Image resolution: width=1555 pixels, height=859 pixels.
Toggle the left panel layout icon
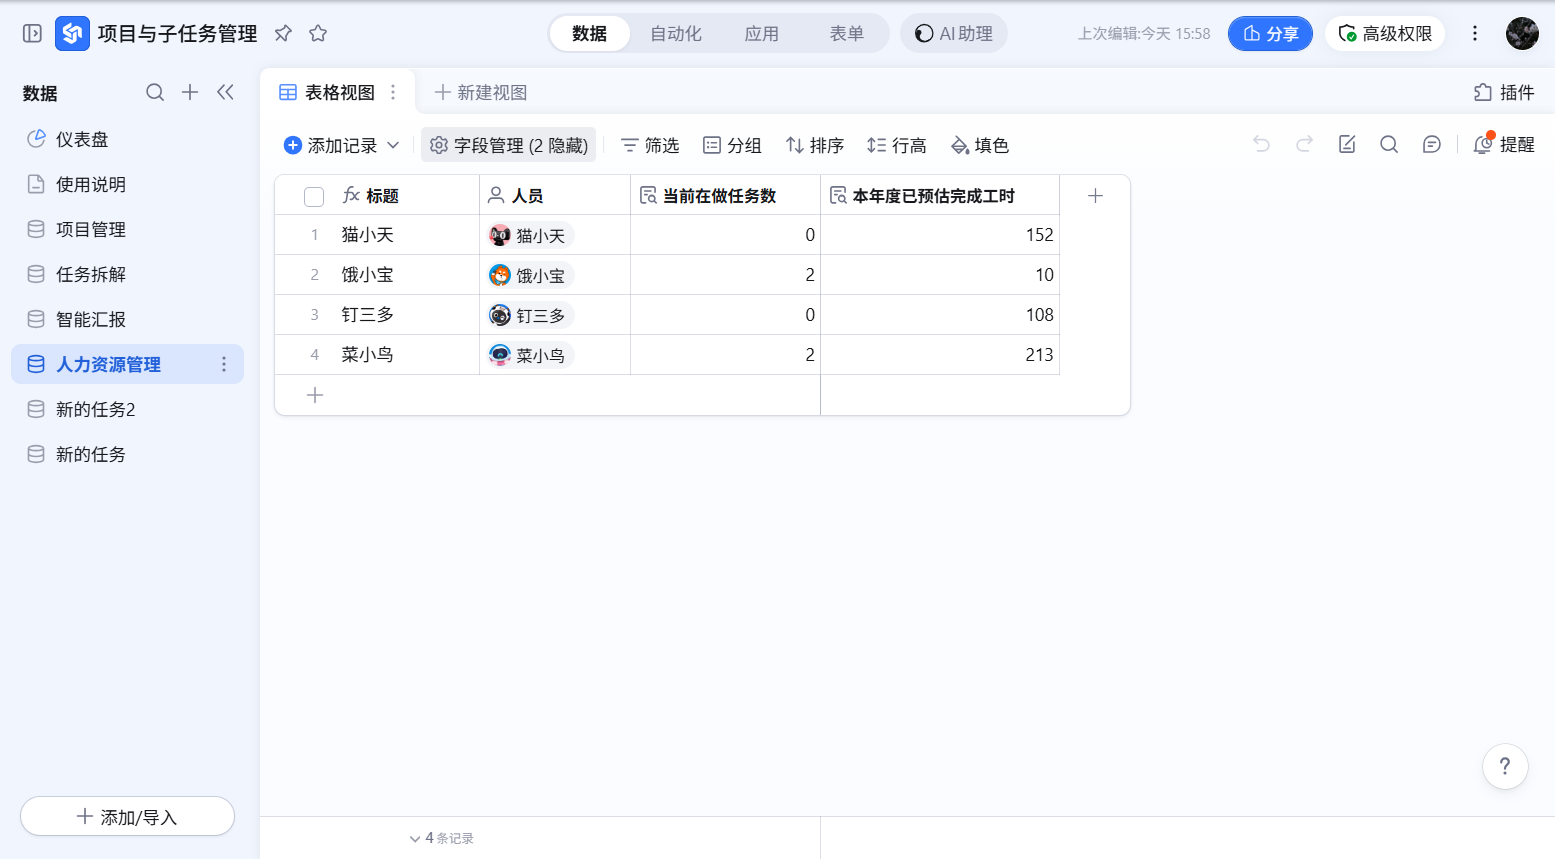coord(32,33)
